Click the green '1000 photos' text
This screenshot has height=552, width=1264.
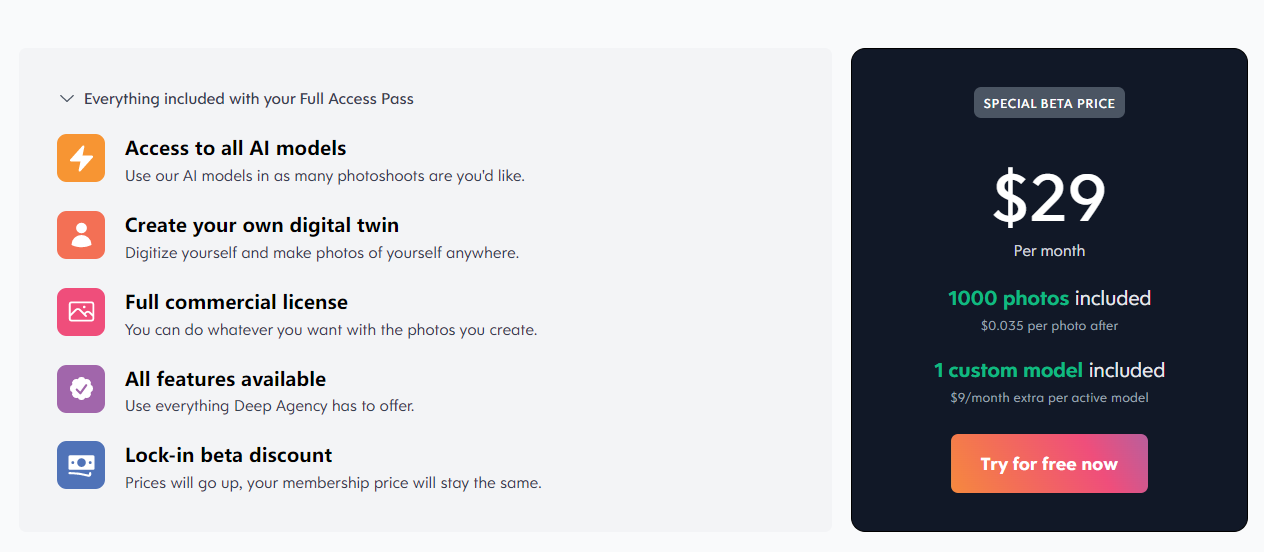(x=1008, y=298)
